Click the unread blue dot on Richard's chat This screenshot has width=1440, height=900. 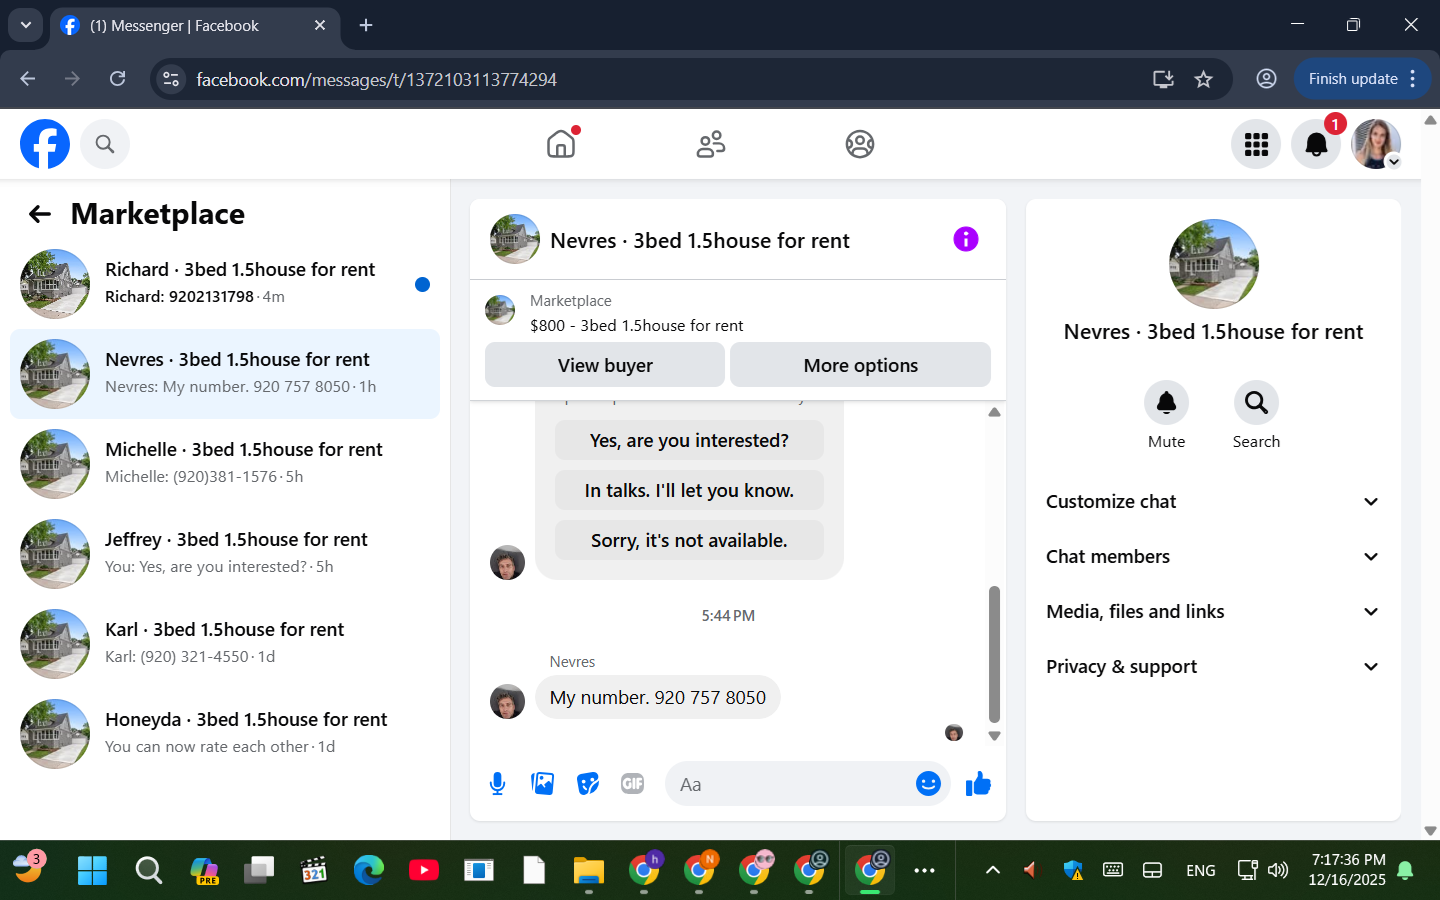(422, 284)
